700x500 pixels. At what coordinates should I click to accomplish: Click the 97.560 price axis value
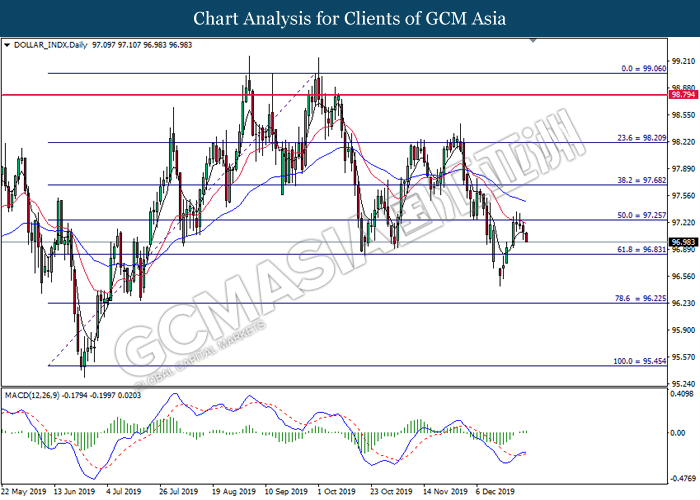click(683, 196)
